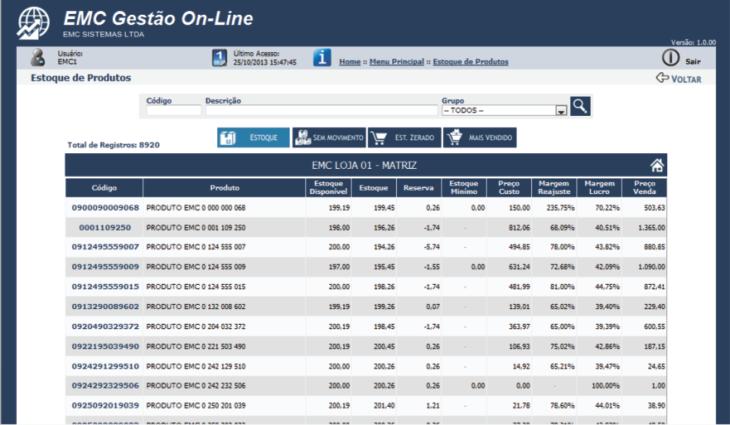Sort by Estoque Disponível column header
Image resolution: width=730 pixels, height=425 pixels.
pyautogui.click(x=329, y=188)
